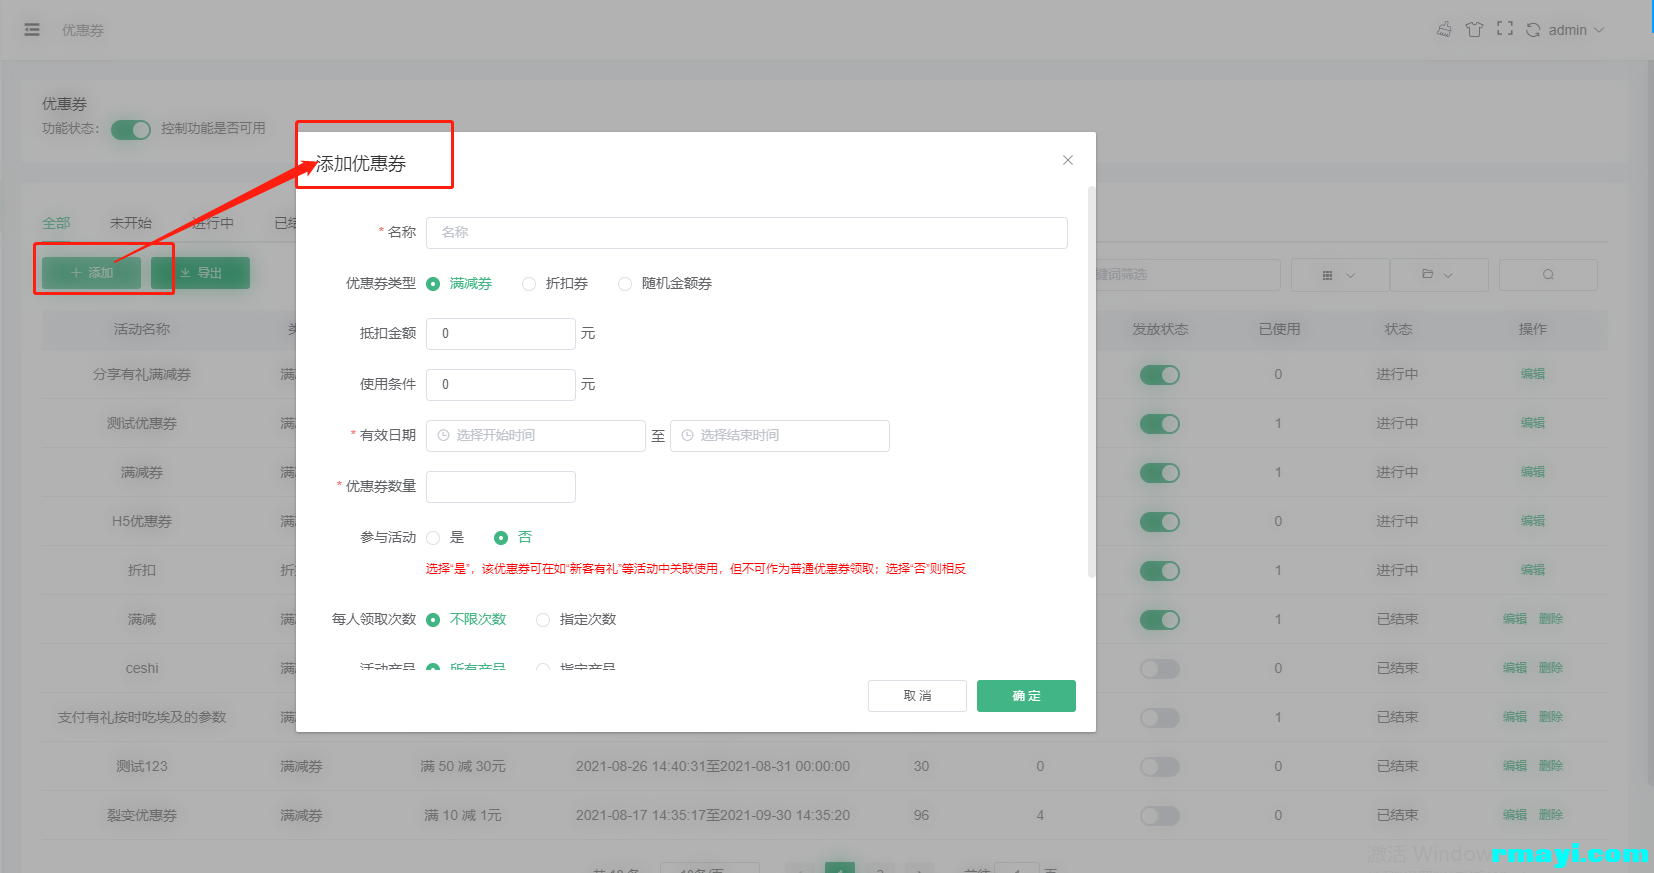The image size is (1654, 873).
Task: Click 编辑 for 测试123 row
Action: [x=1515, y=766]
